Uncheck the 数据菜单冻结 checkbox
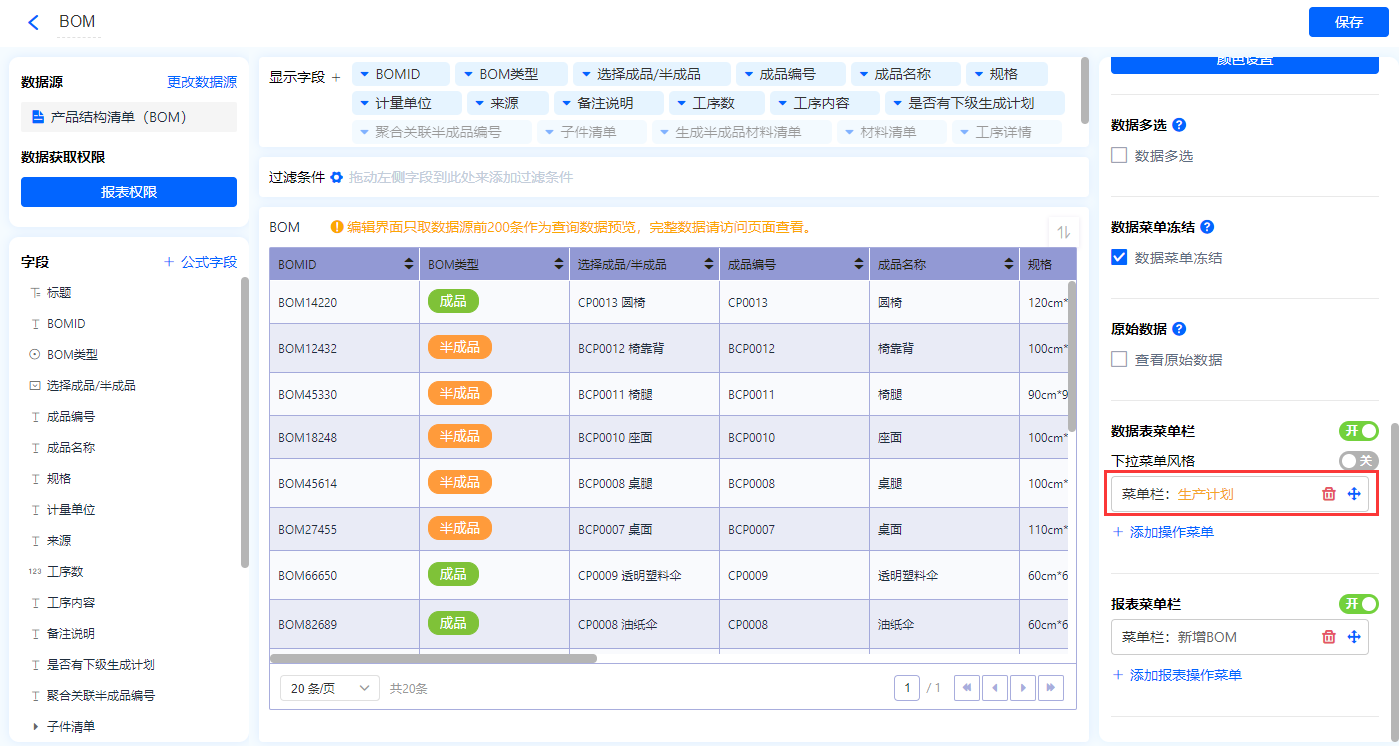The width and height of the screenshot is (1399, 746). (x=1119, y=258)
